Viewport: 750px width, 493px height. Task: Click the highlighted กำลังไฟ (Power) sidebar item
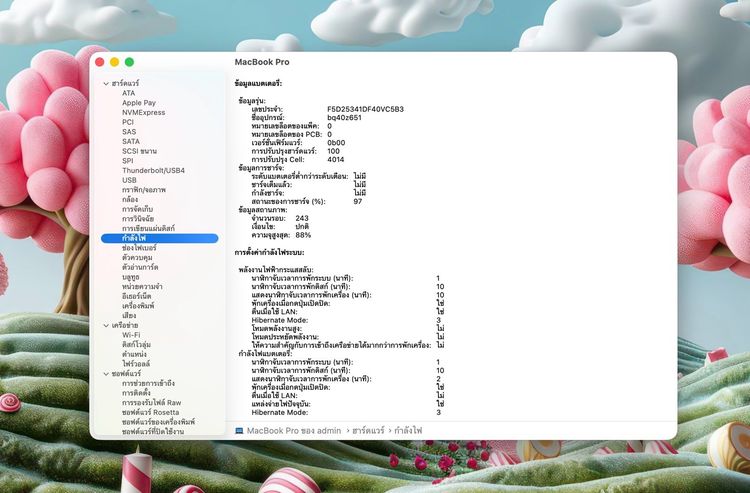(x=160, y=238)
